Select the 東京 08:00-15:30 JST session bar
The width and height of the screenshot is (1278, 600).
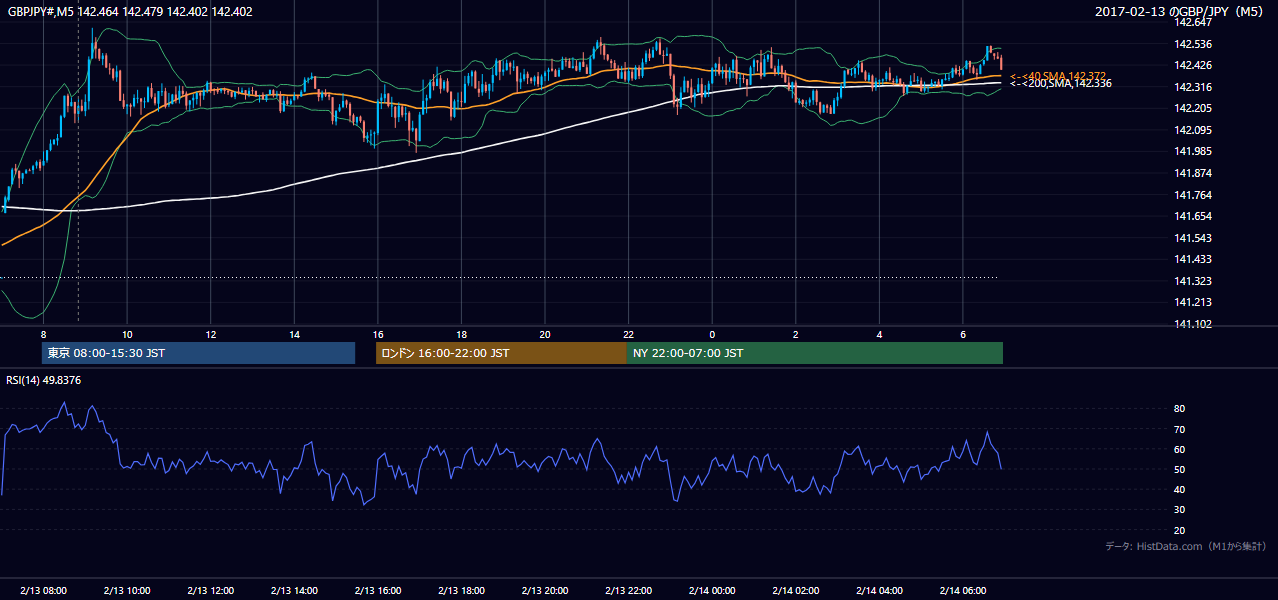(x=198, y=353)
